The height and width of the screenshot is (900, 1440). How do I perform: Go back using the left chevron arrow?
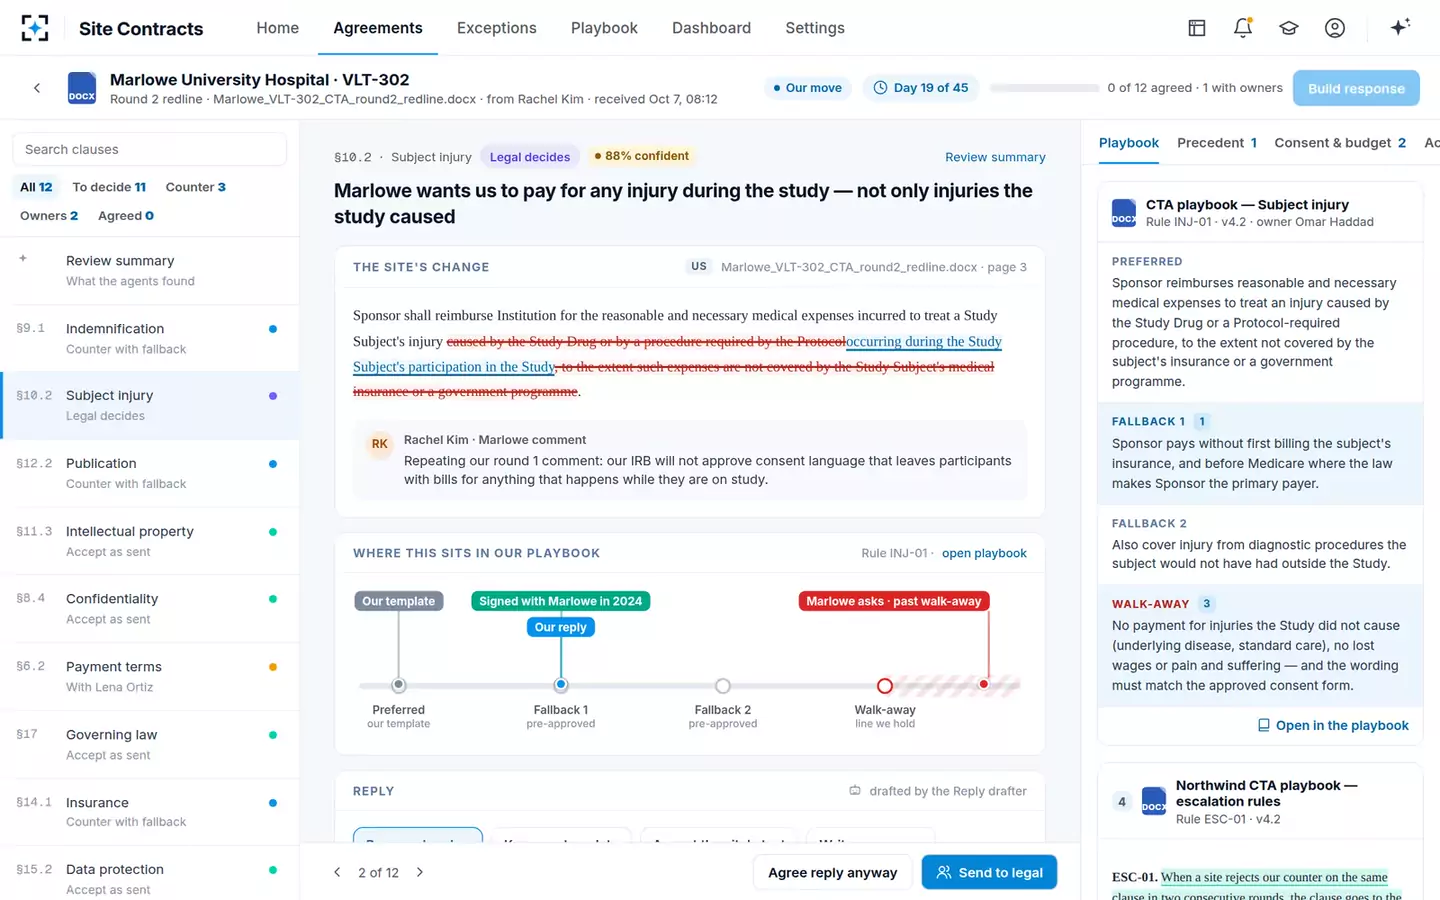pyautogui.click(x=37, y=88)
